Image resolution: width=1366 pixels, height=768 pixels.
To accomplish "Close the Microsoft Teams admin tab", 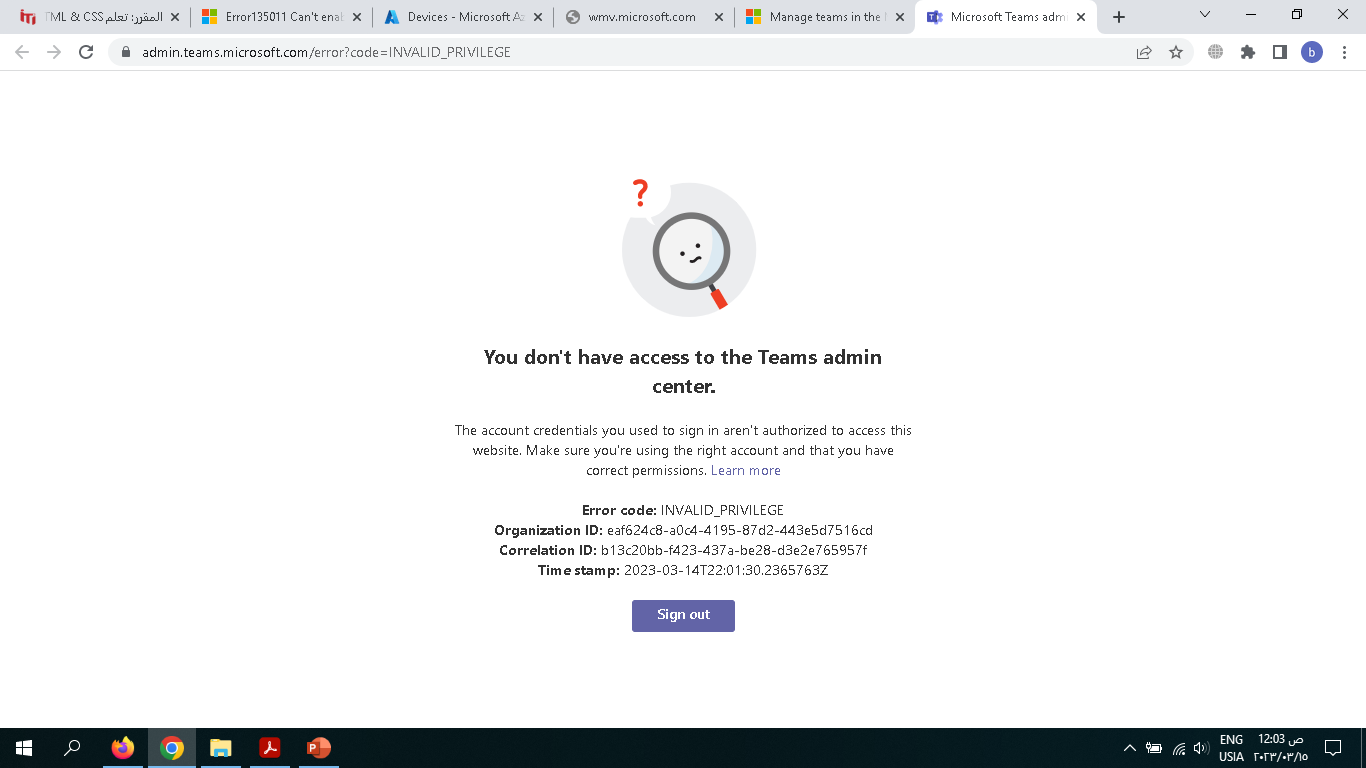I will (1081, 17).
